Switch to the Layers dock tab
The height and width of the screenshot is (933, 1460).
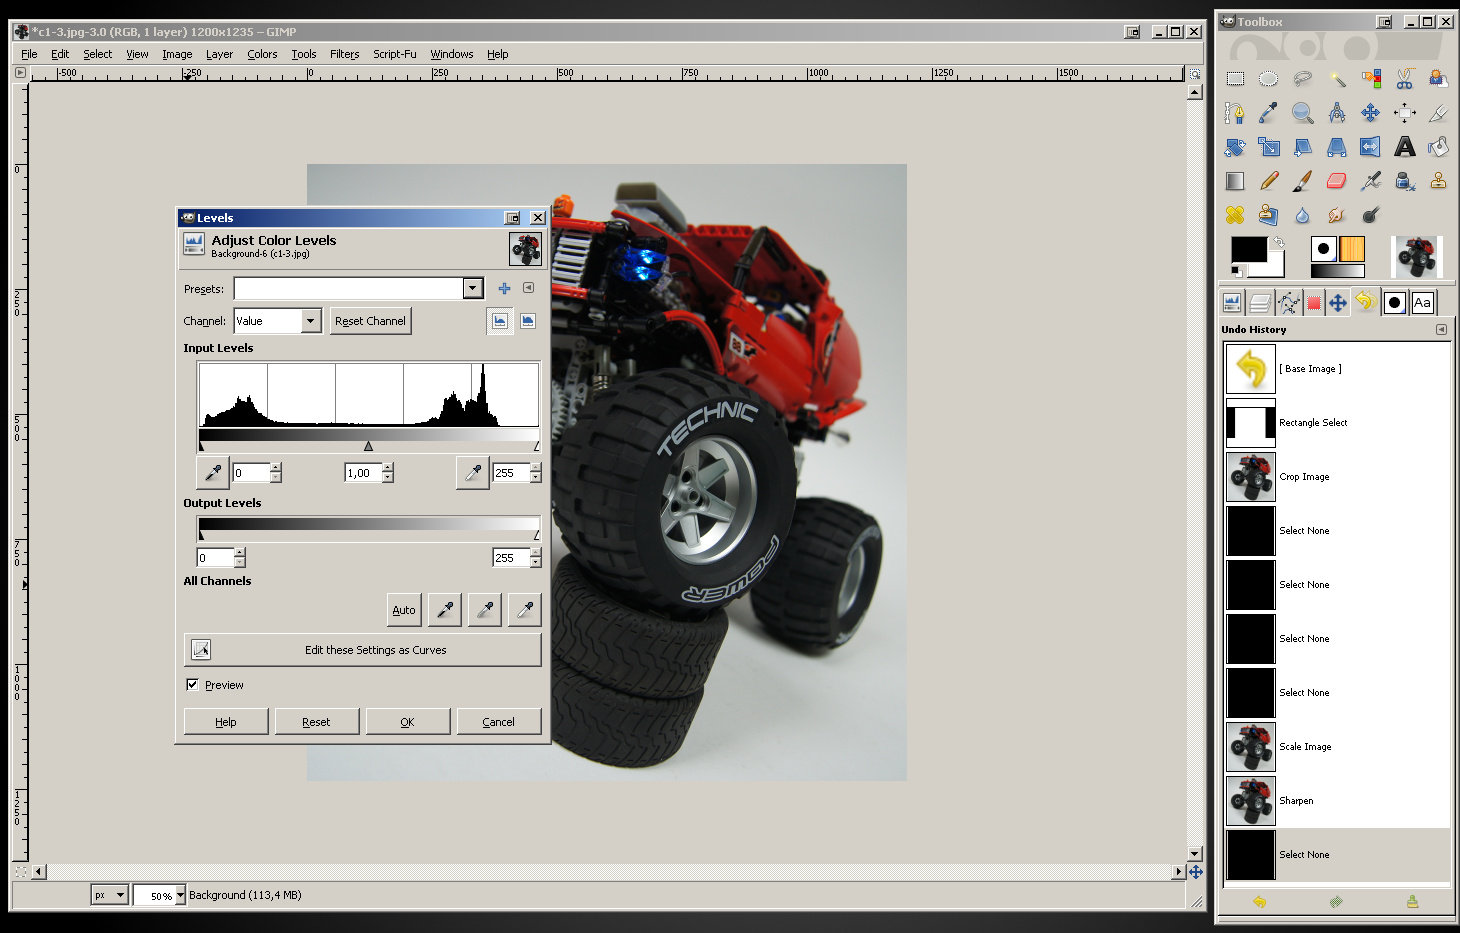1260,302
